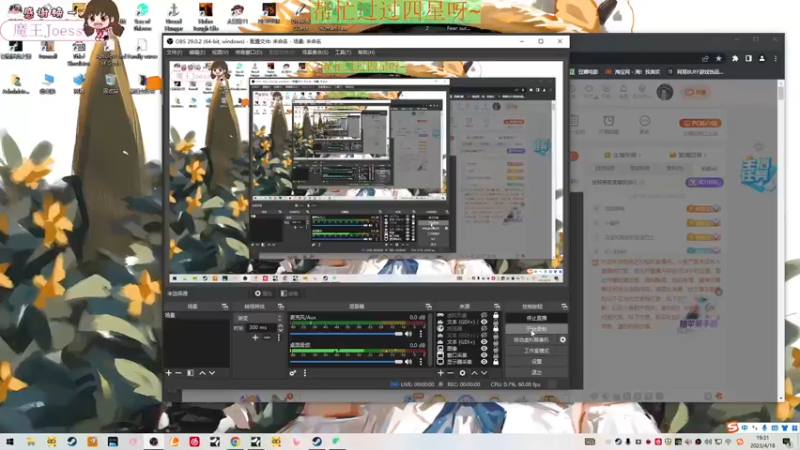Remove transition with minus icon
The height and width of the screenshot is (450, 800).
[x=267, y=337]
